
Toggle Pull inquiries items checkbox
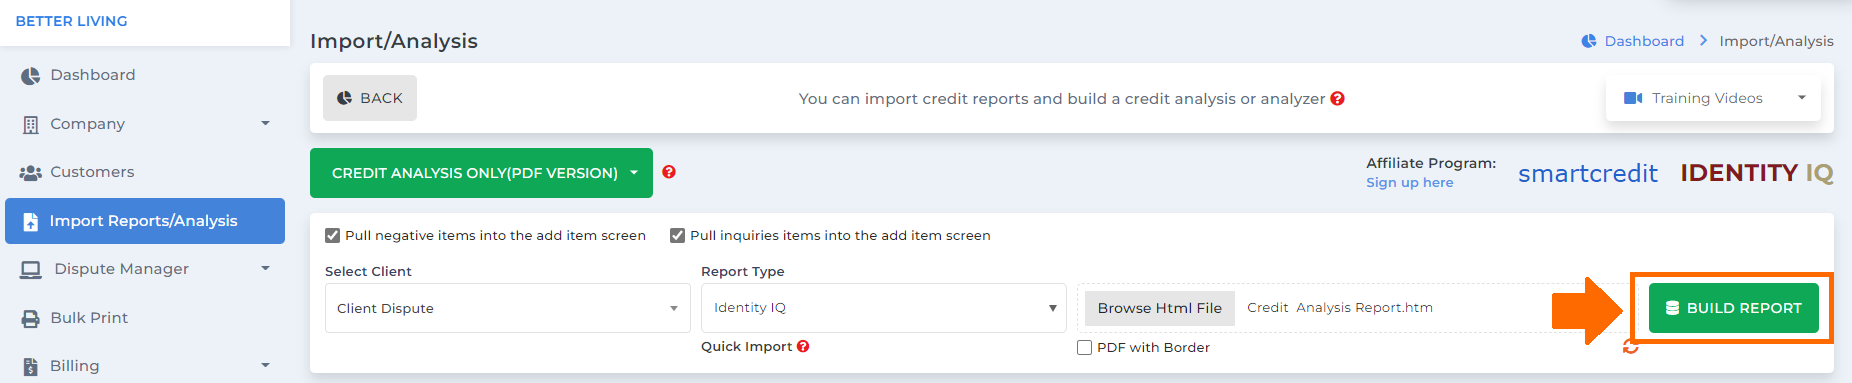pos(677,236)
